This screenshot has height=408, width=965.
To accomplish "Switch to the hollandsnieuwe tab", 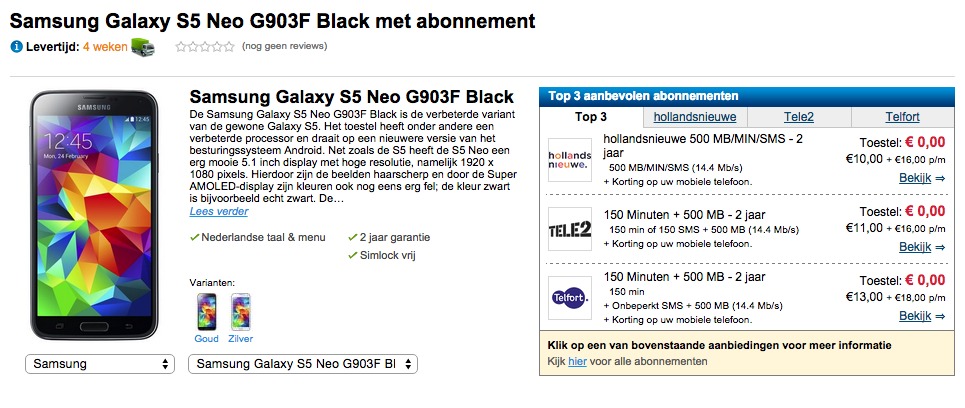I will click(x=694, y=117).
